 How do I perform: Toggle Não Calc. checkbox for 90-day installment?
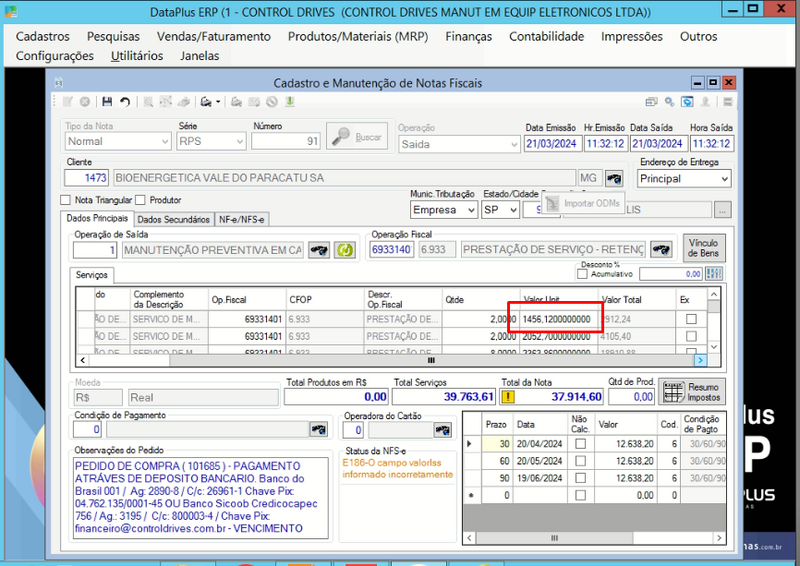pos(580,478)
